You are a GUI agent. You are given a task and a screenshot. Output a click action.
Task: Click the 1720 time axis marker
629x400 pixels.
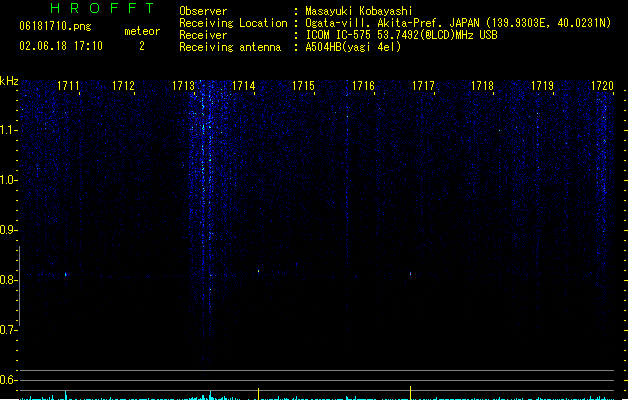point(602,86)
